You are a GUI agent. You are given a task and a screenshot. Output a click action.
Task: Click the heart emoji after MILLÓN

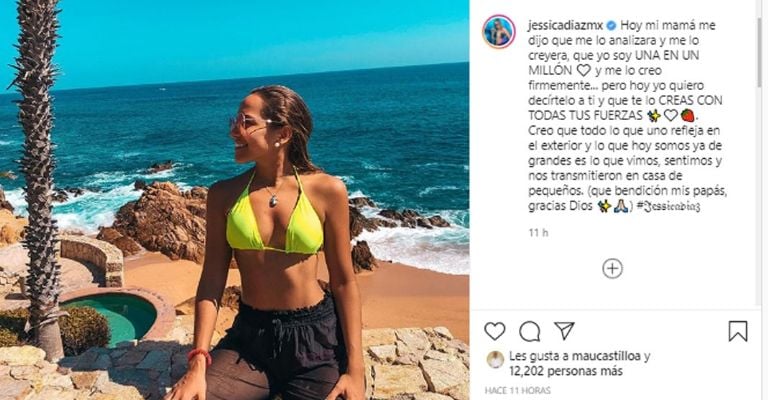point(583,71)
